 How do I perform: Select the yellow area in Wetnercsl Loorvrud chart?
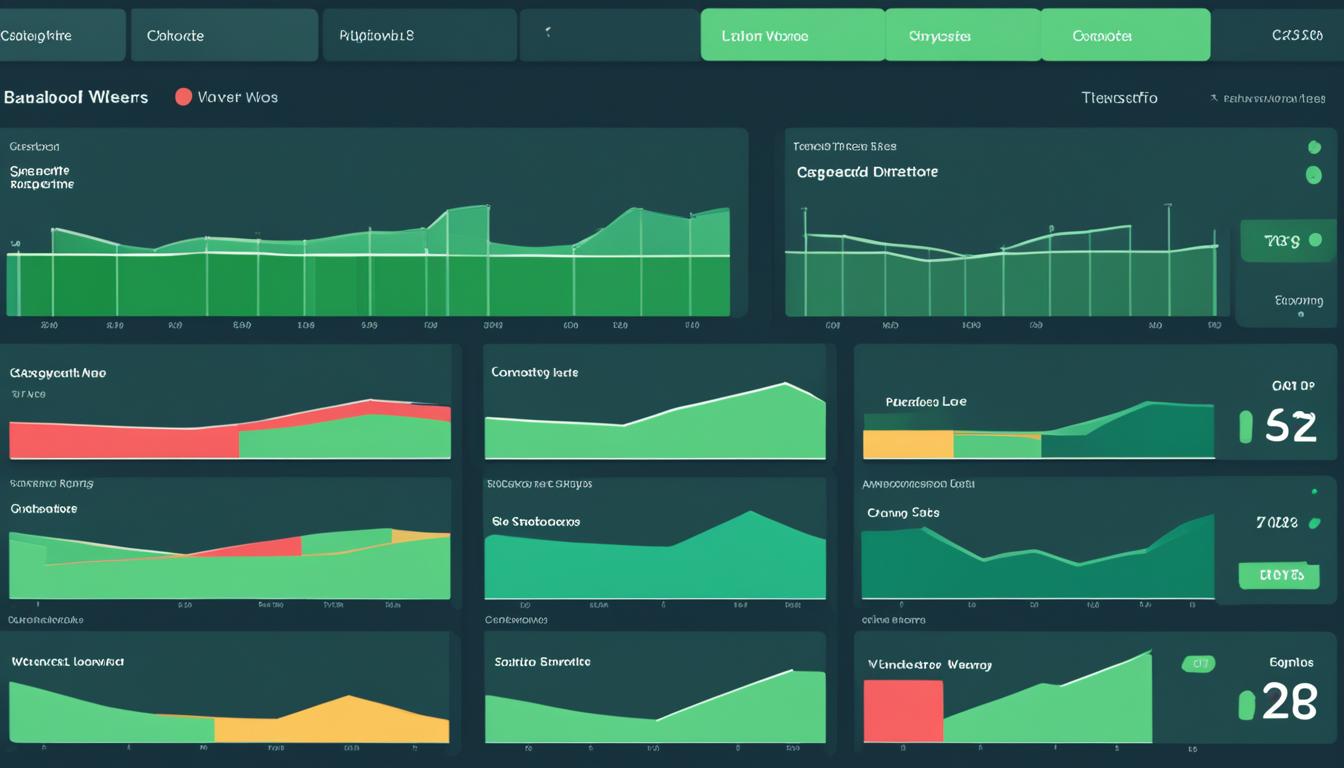coord(332,722)
